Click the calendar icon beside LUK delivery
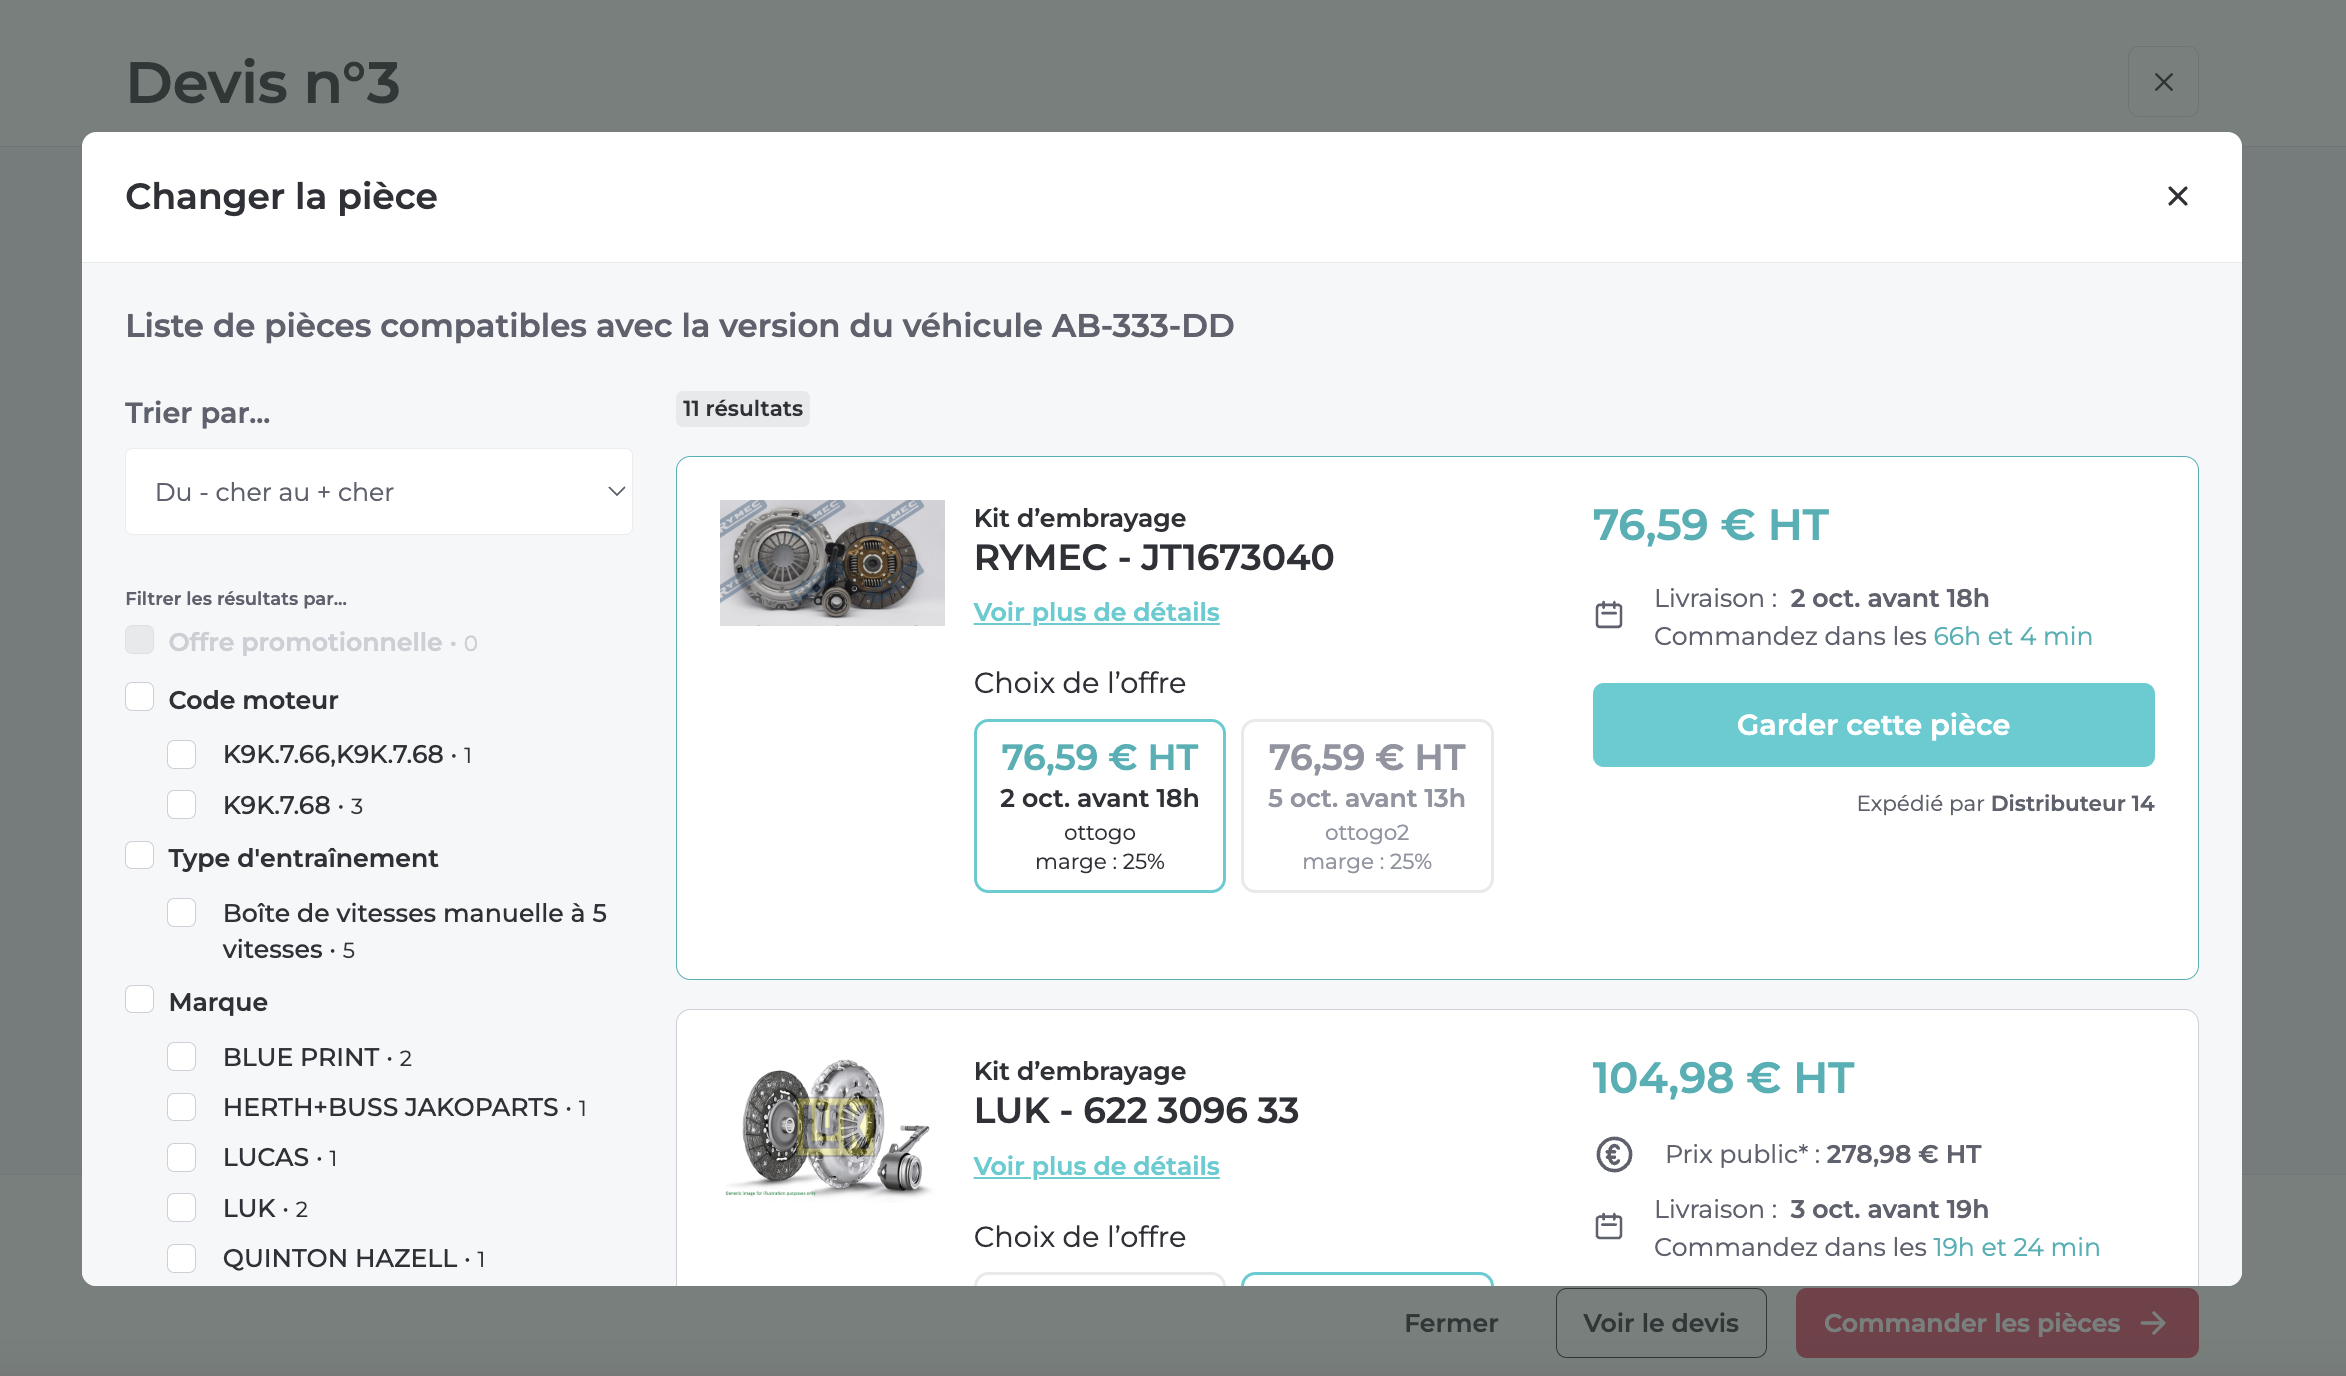The width and height of the screenshot is (2346, 1376). 1608,1226
